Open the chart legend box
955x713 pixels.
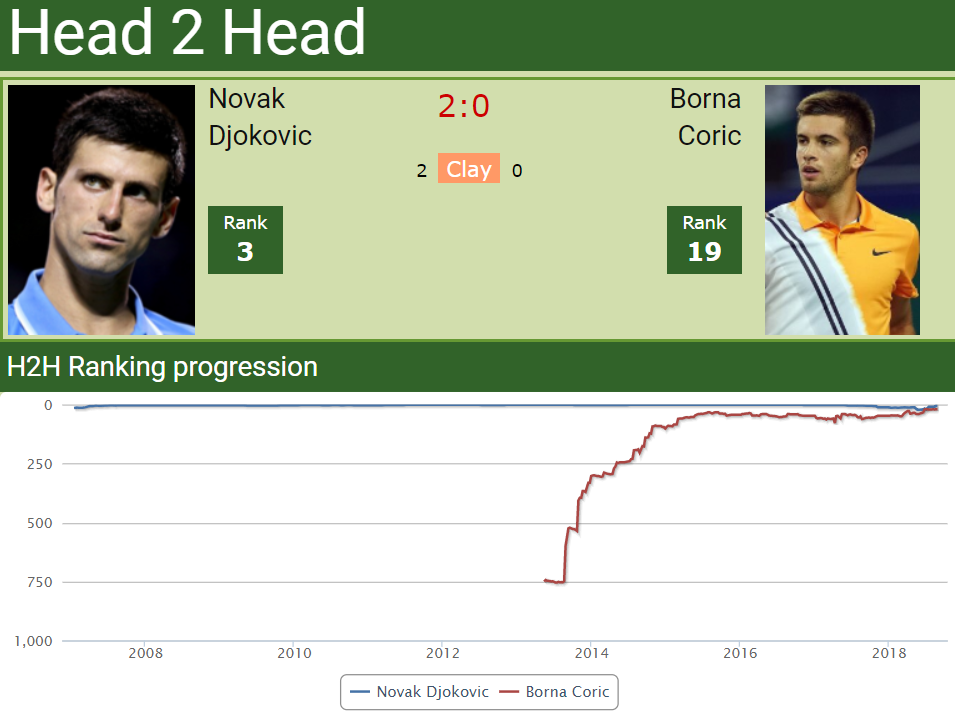(478, 692)
